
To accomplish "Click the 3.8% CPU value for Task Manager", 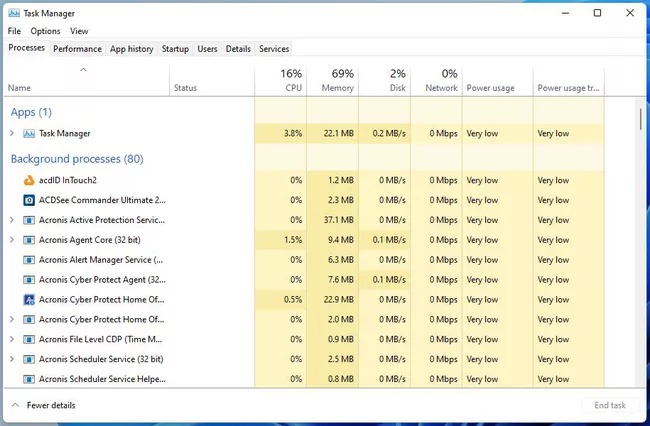I will [x=293, y=133].
